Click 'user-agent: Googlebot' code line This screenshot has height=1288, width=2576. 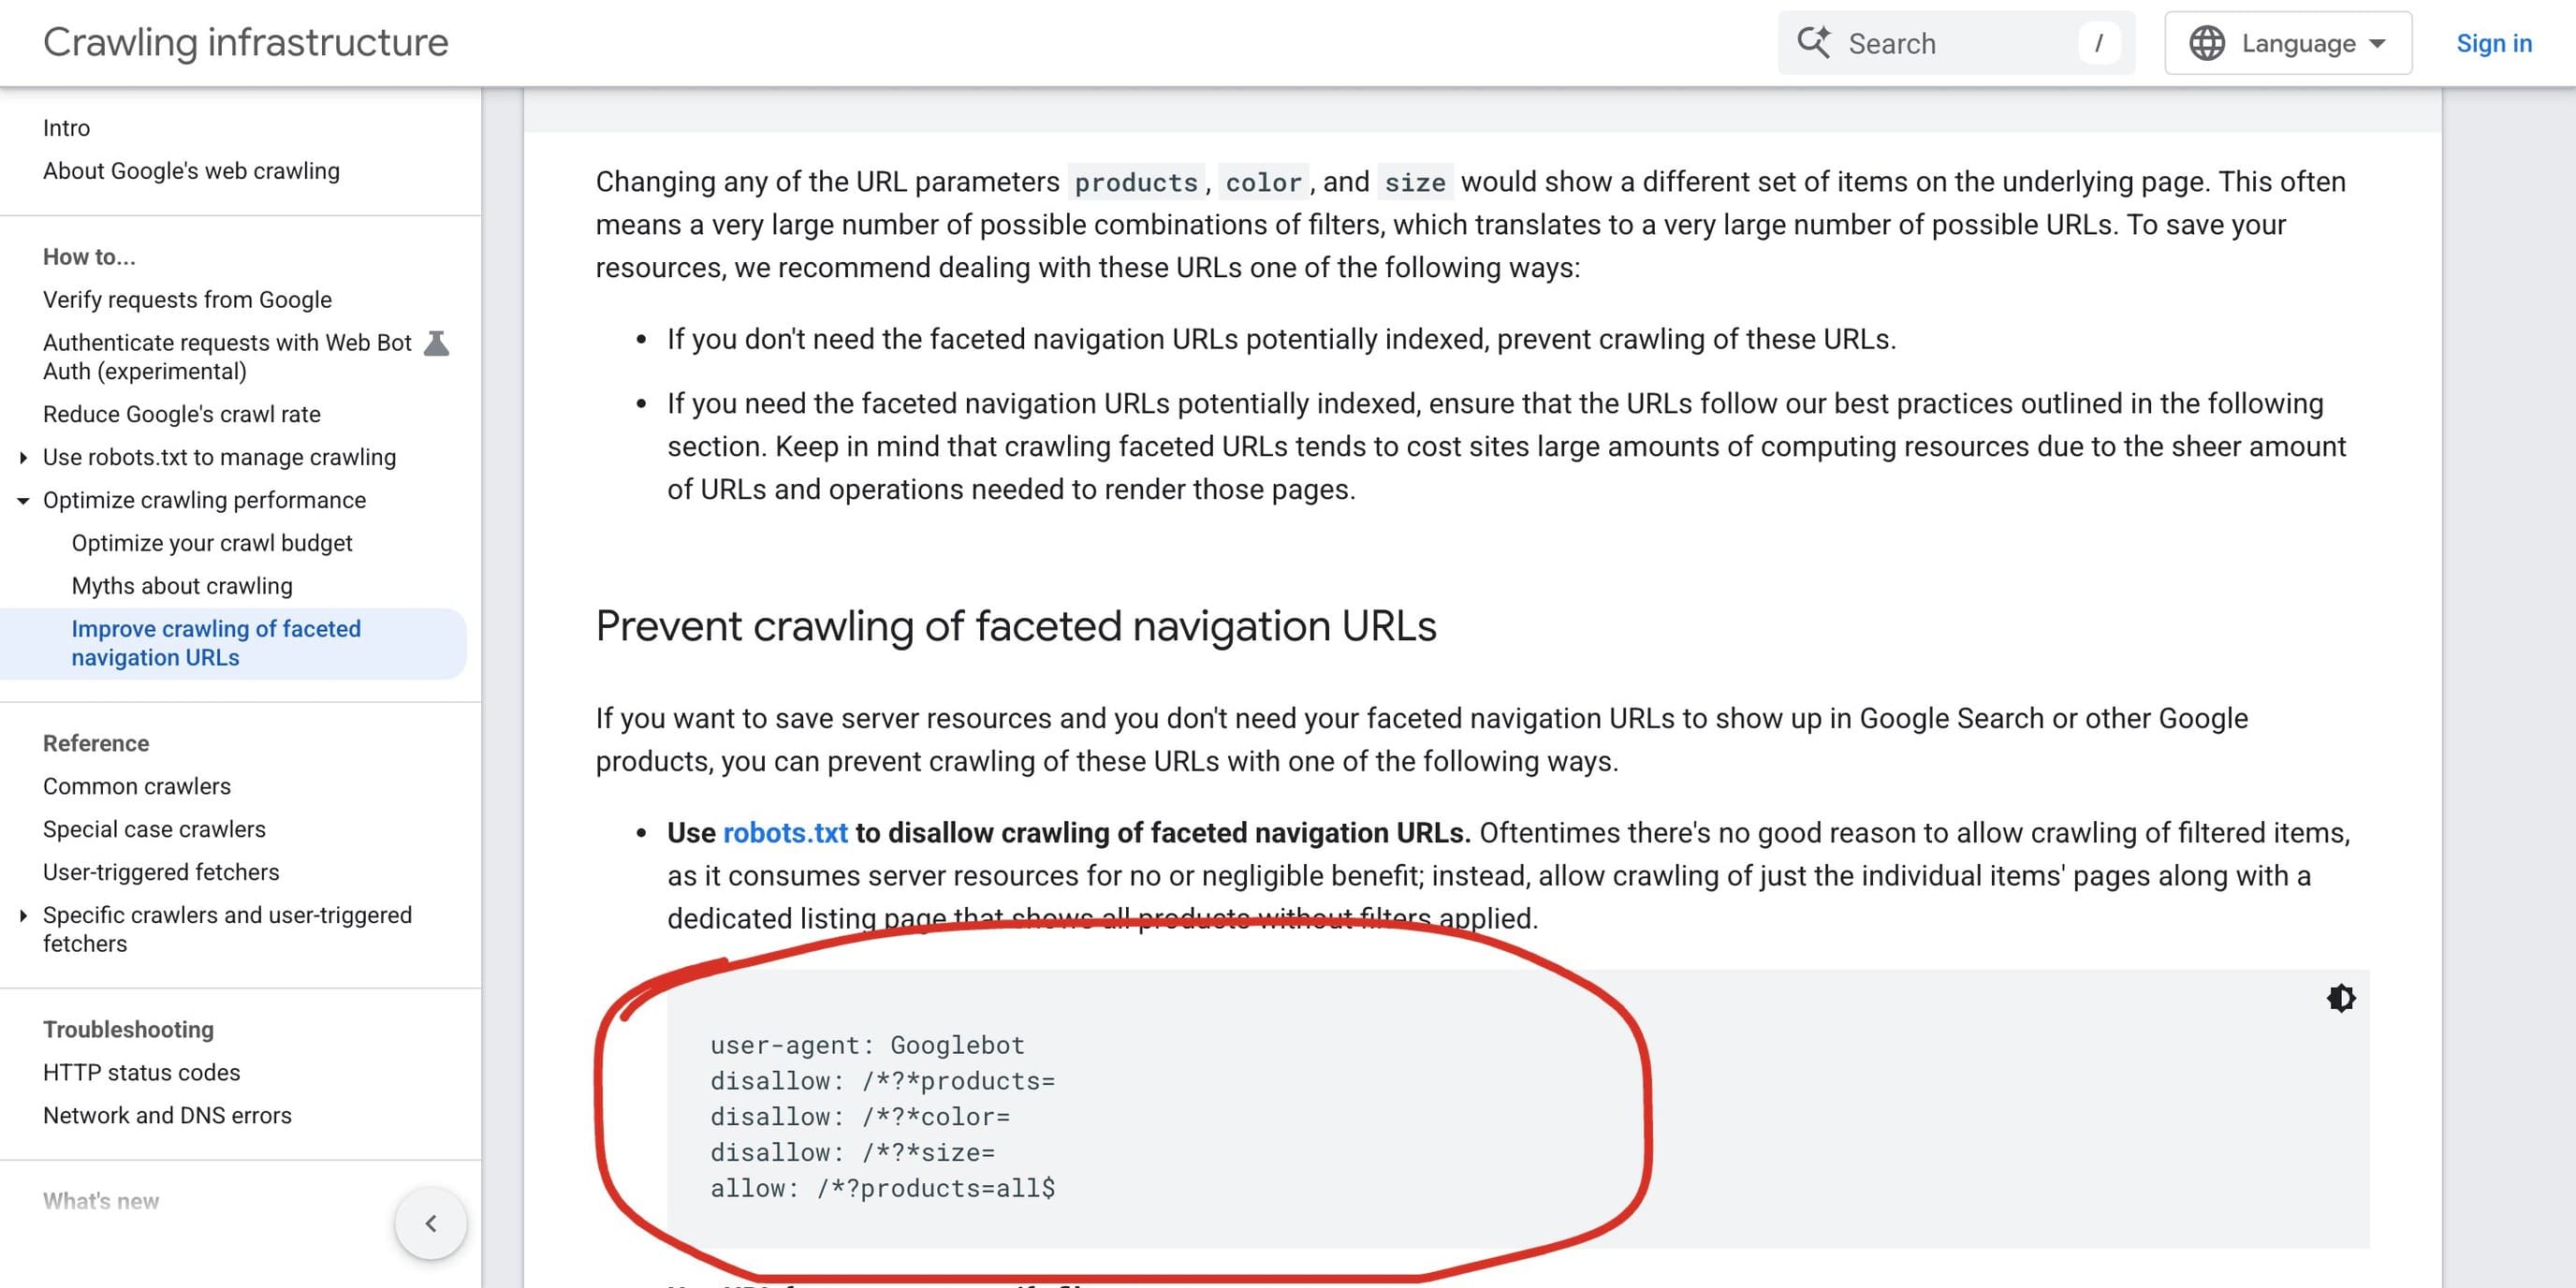coord(867,1045)
